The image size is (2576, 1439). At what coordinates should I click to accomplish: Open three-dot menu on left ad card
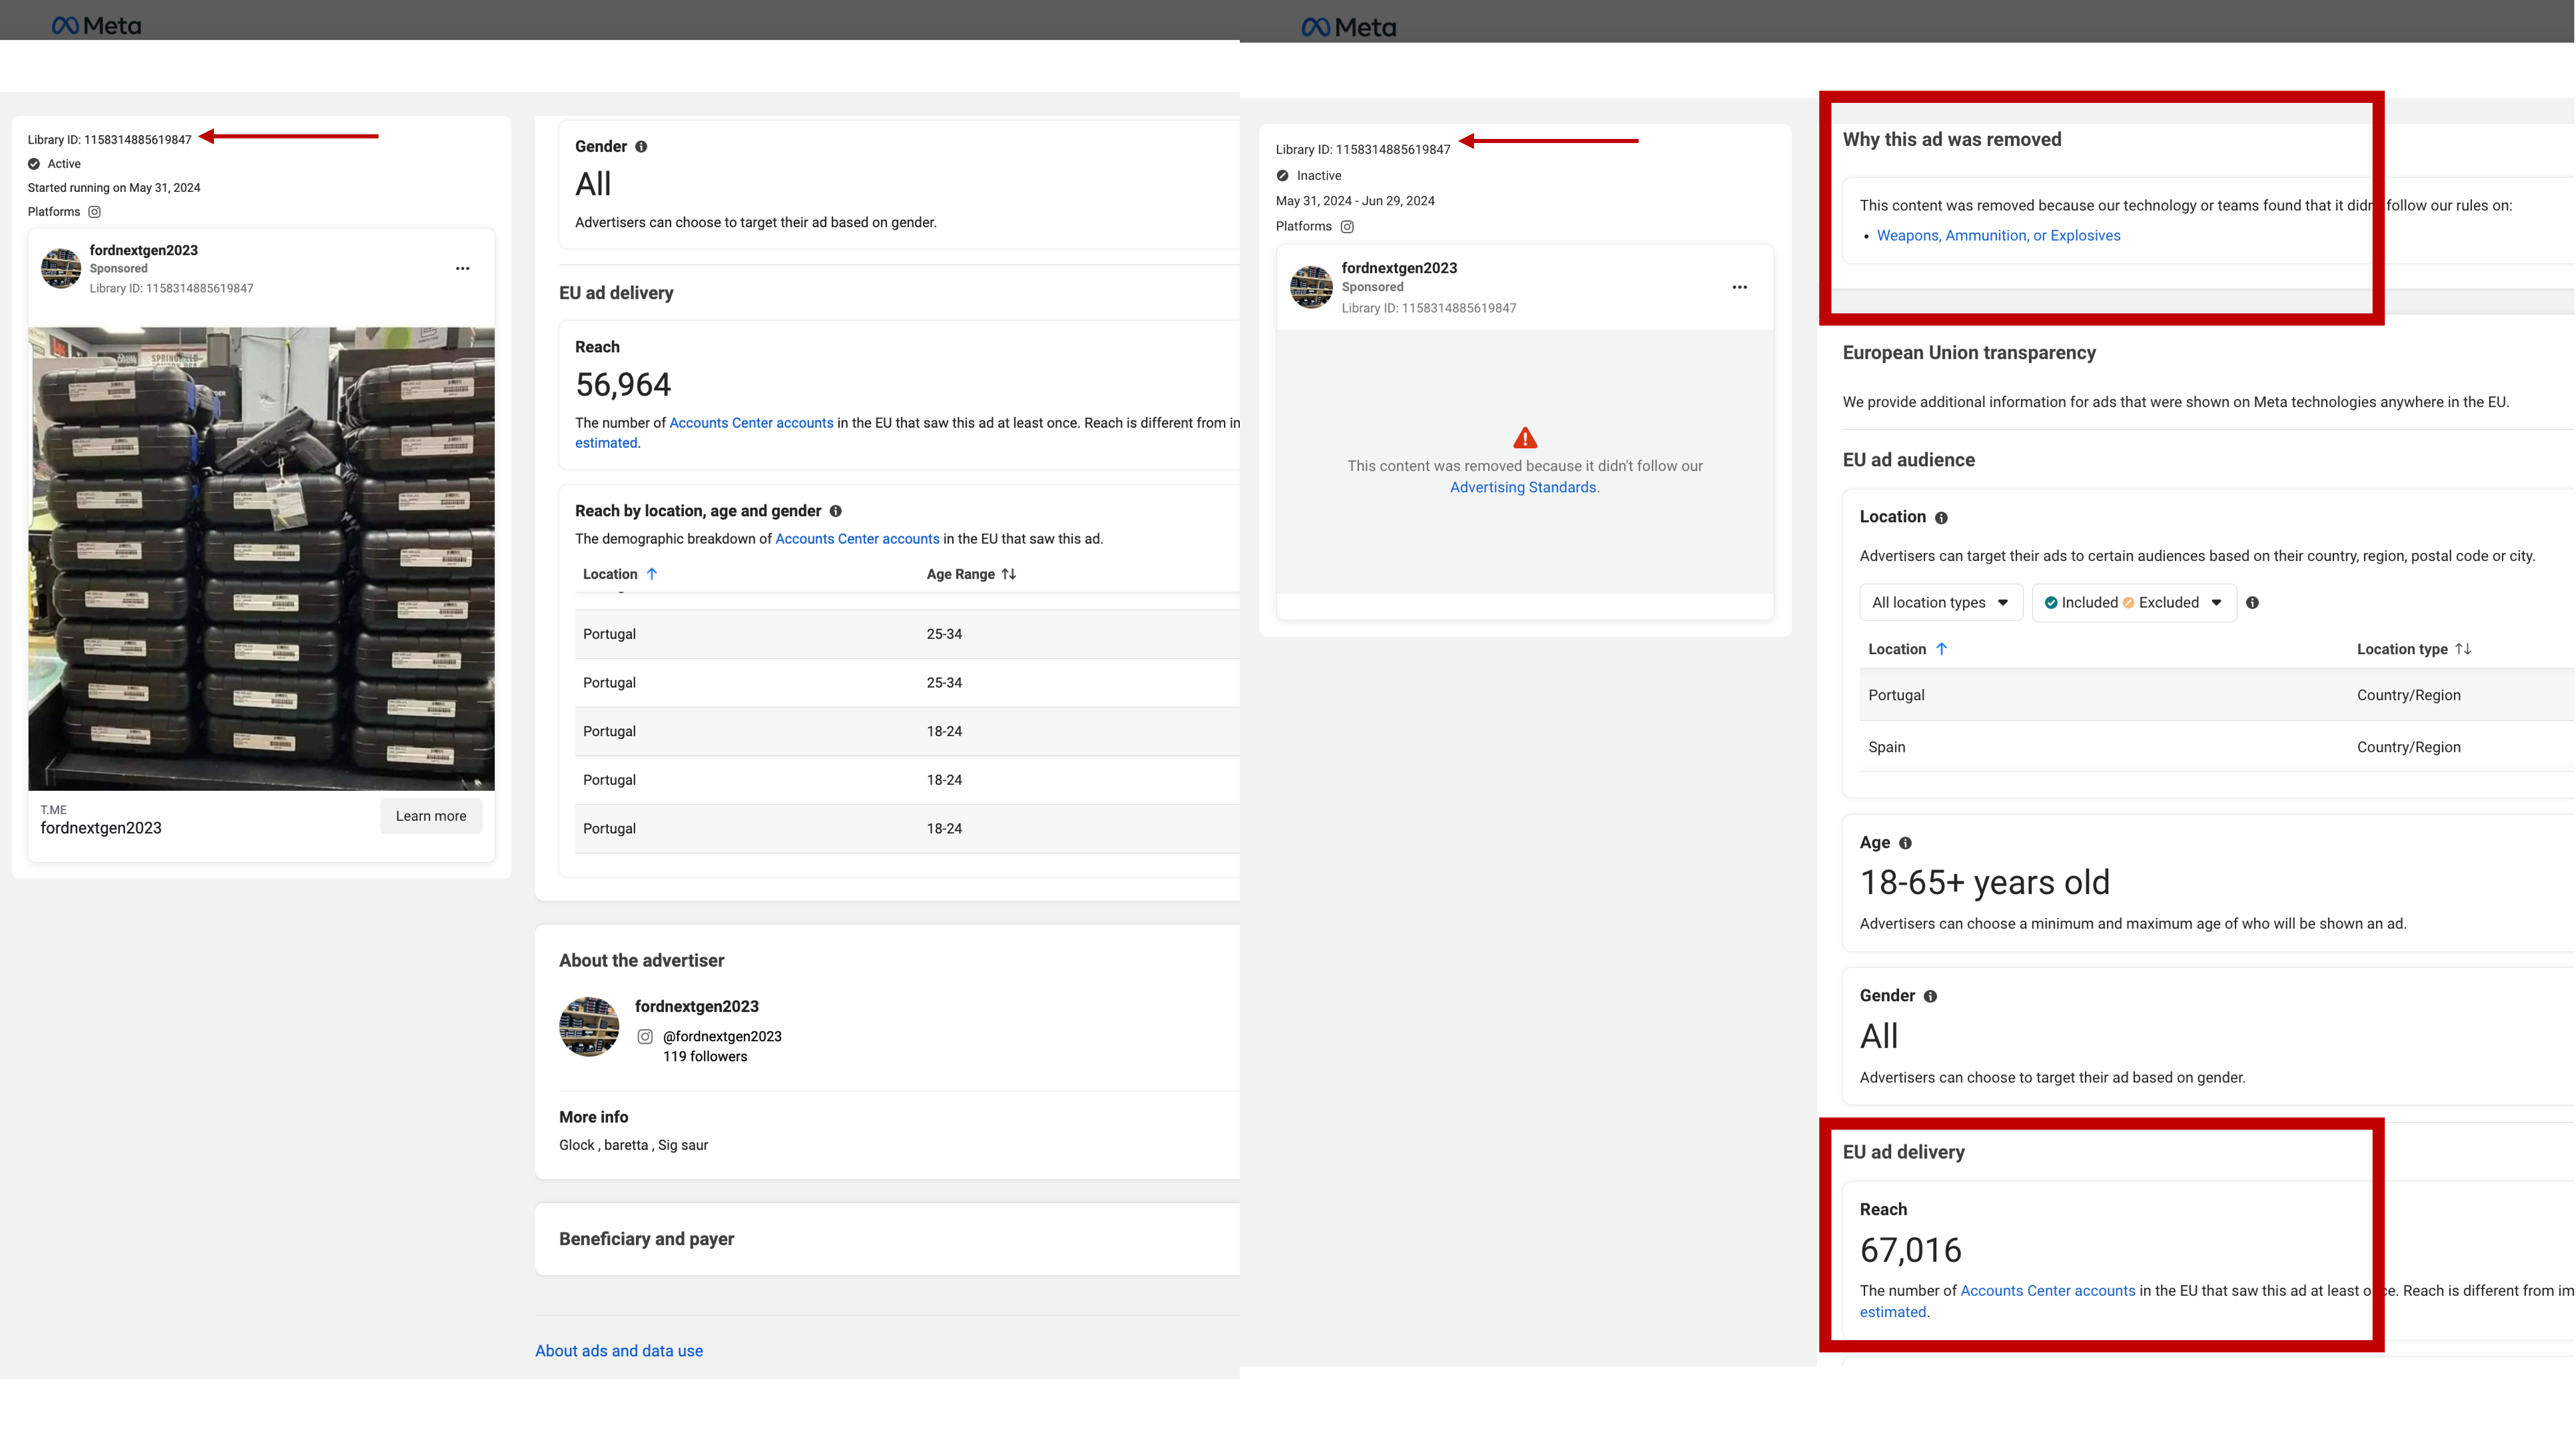(x=462, y=268)
